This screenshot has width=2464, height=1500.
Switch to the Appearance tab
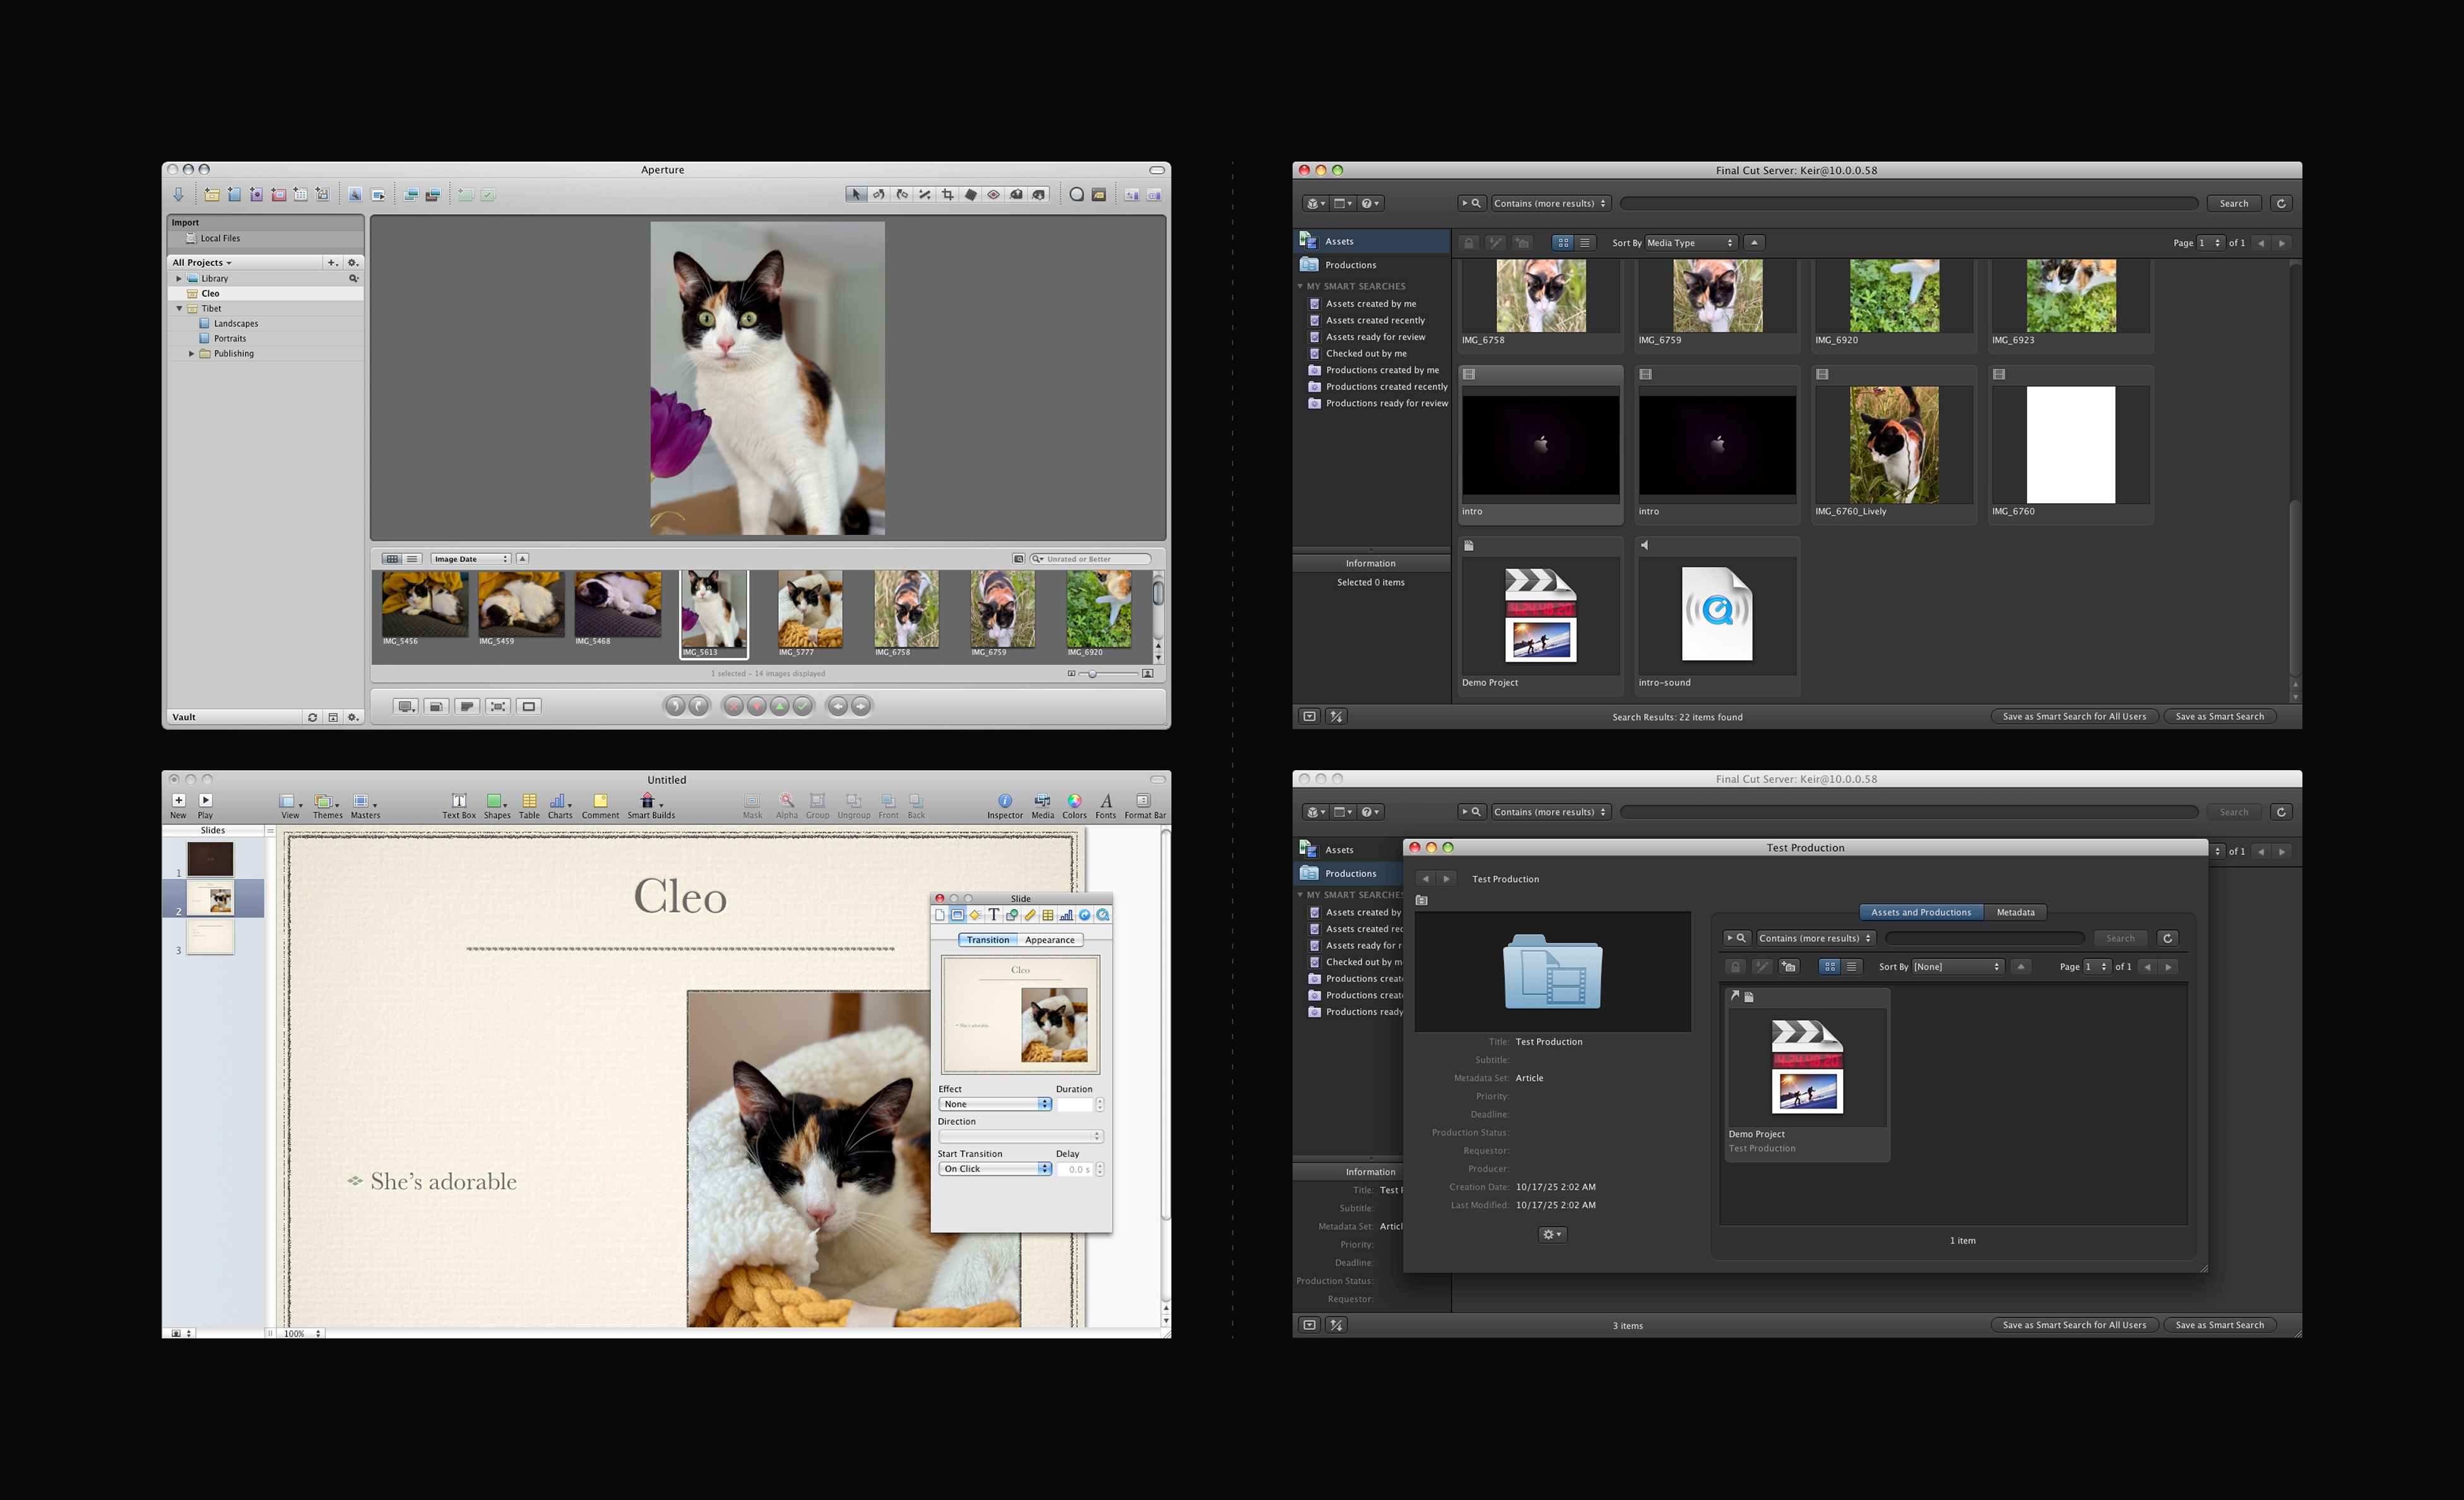[1049, 940]
